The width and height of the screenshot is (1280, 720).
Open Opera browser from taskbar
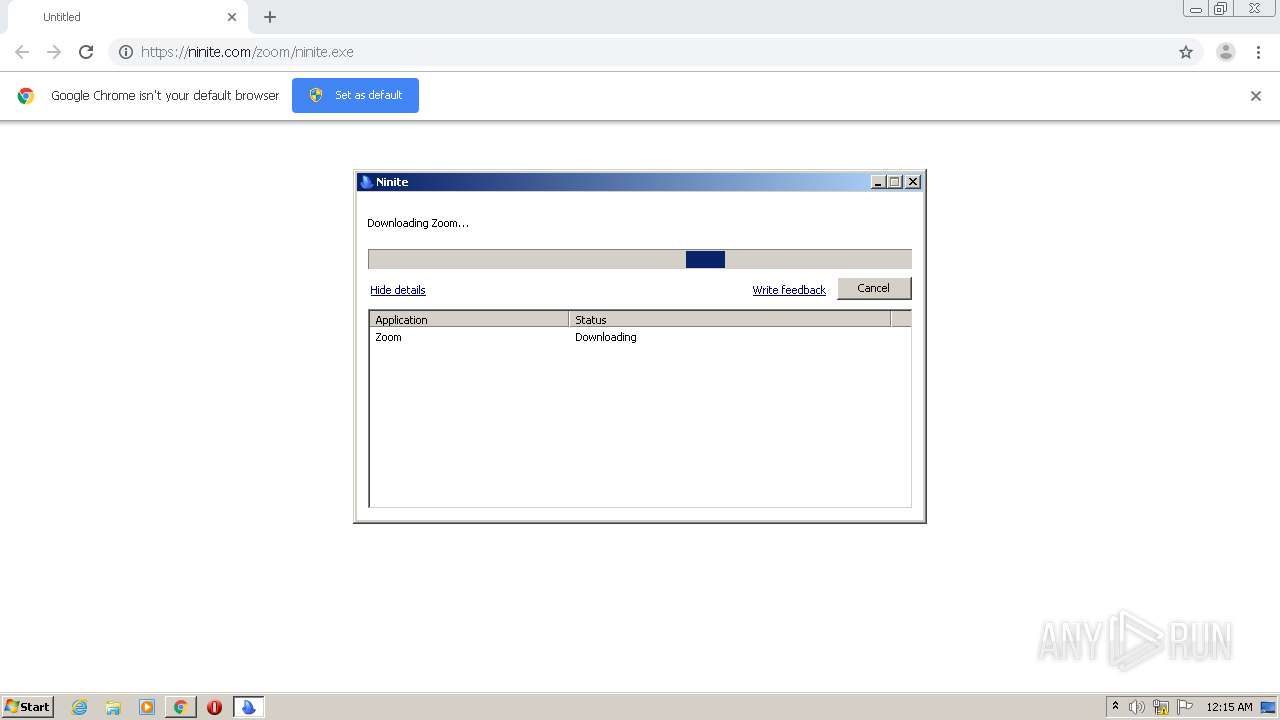tap(214, 707)
